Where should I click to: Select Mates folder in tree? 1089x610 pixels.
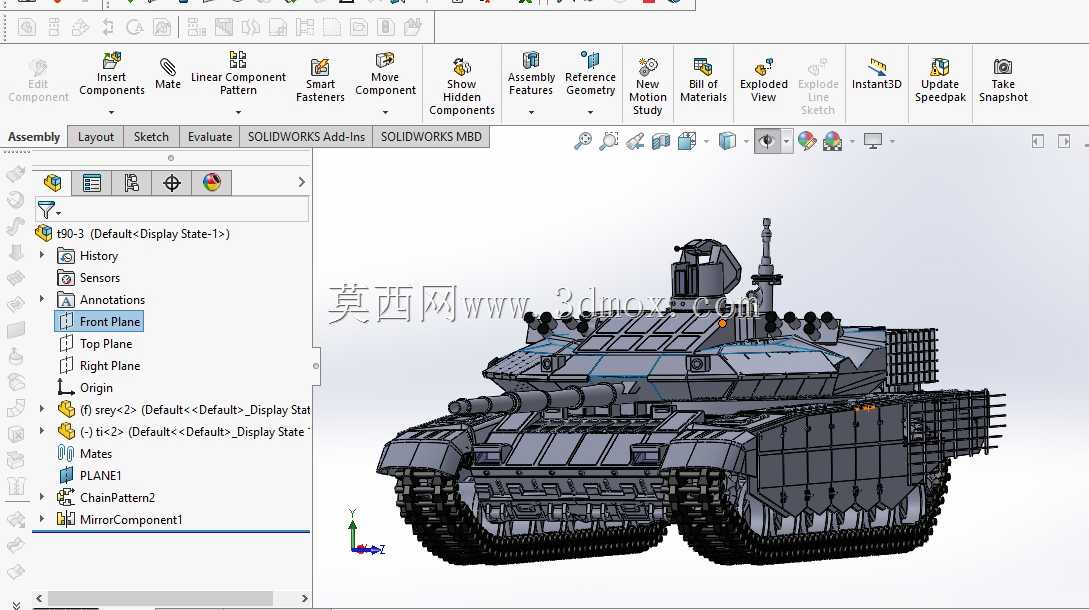pos(85,454)
